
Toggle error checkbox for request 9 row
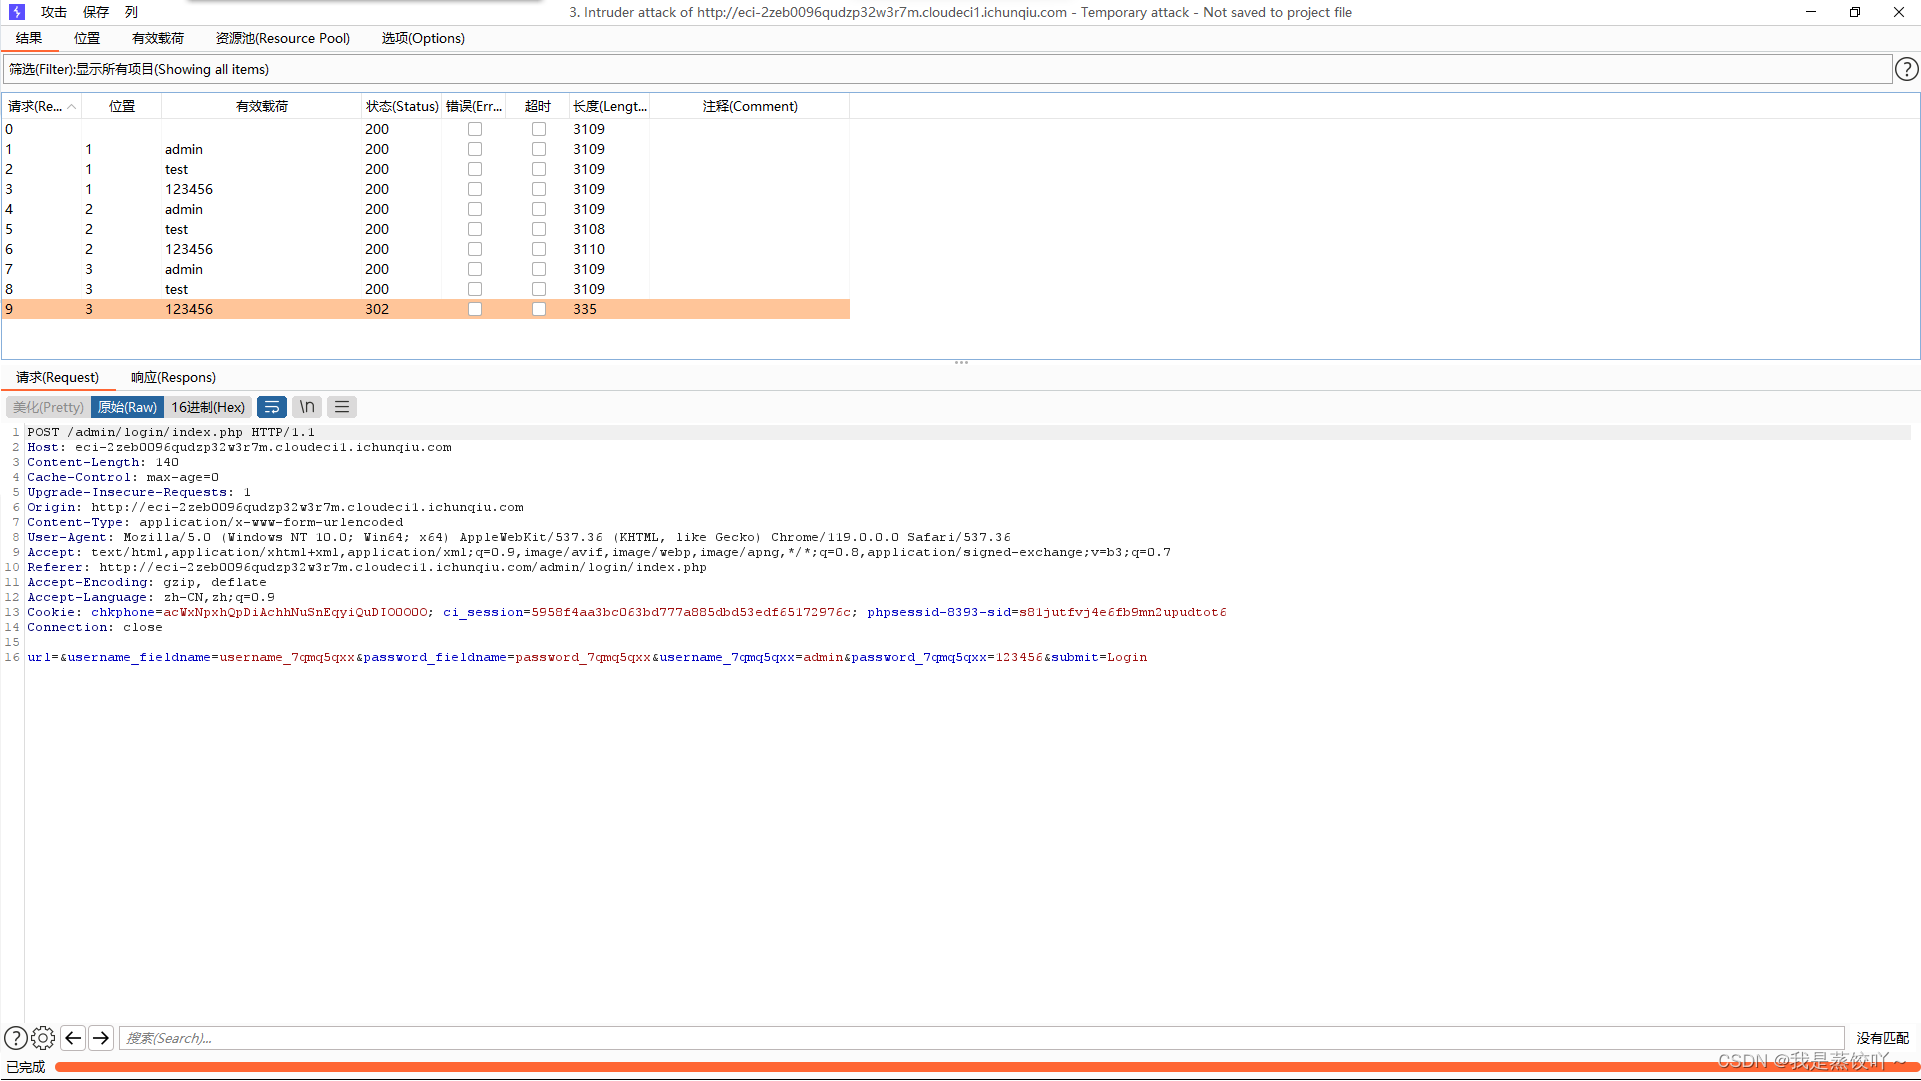click(x=475, y=309)
